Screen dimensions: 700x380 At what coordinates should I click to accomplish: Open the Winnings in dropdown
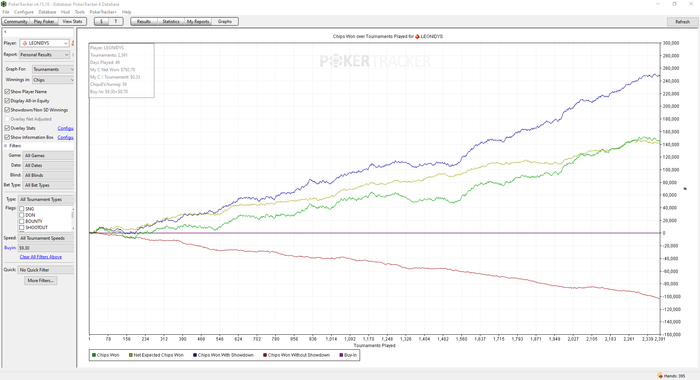pos(53,80)
